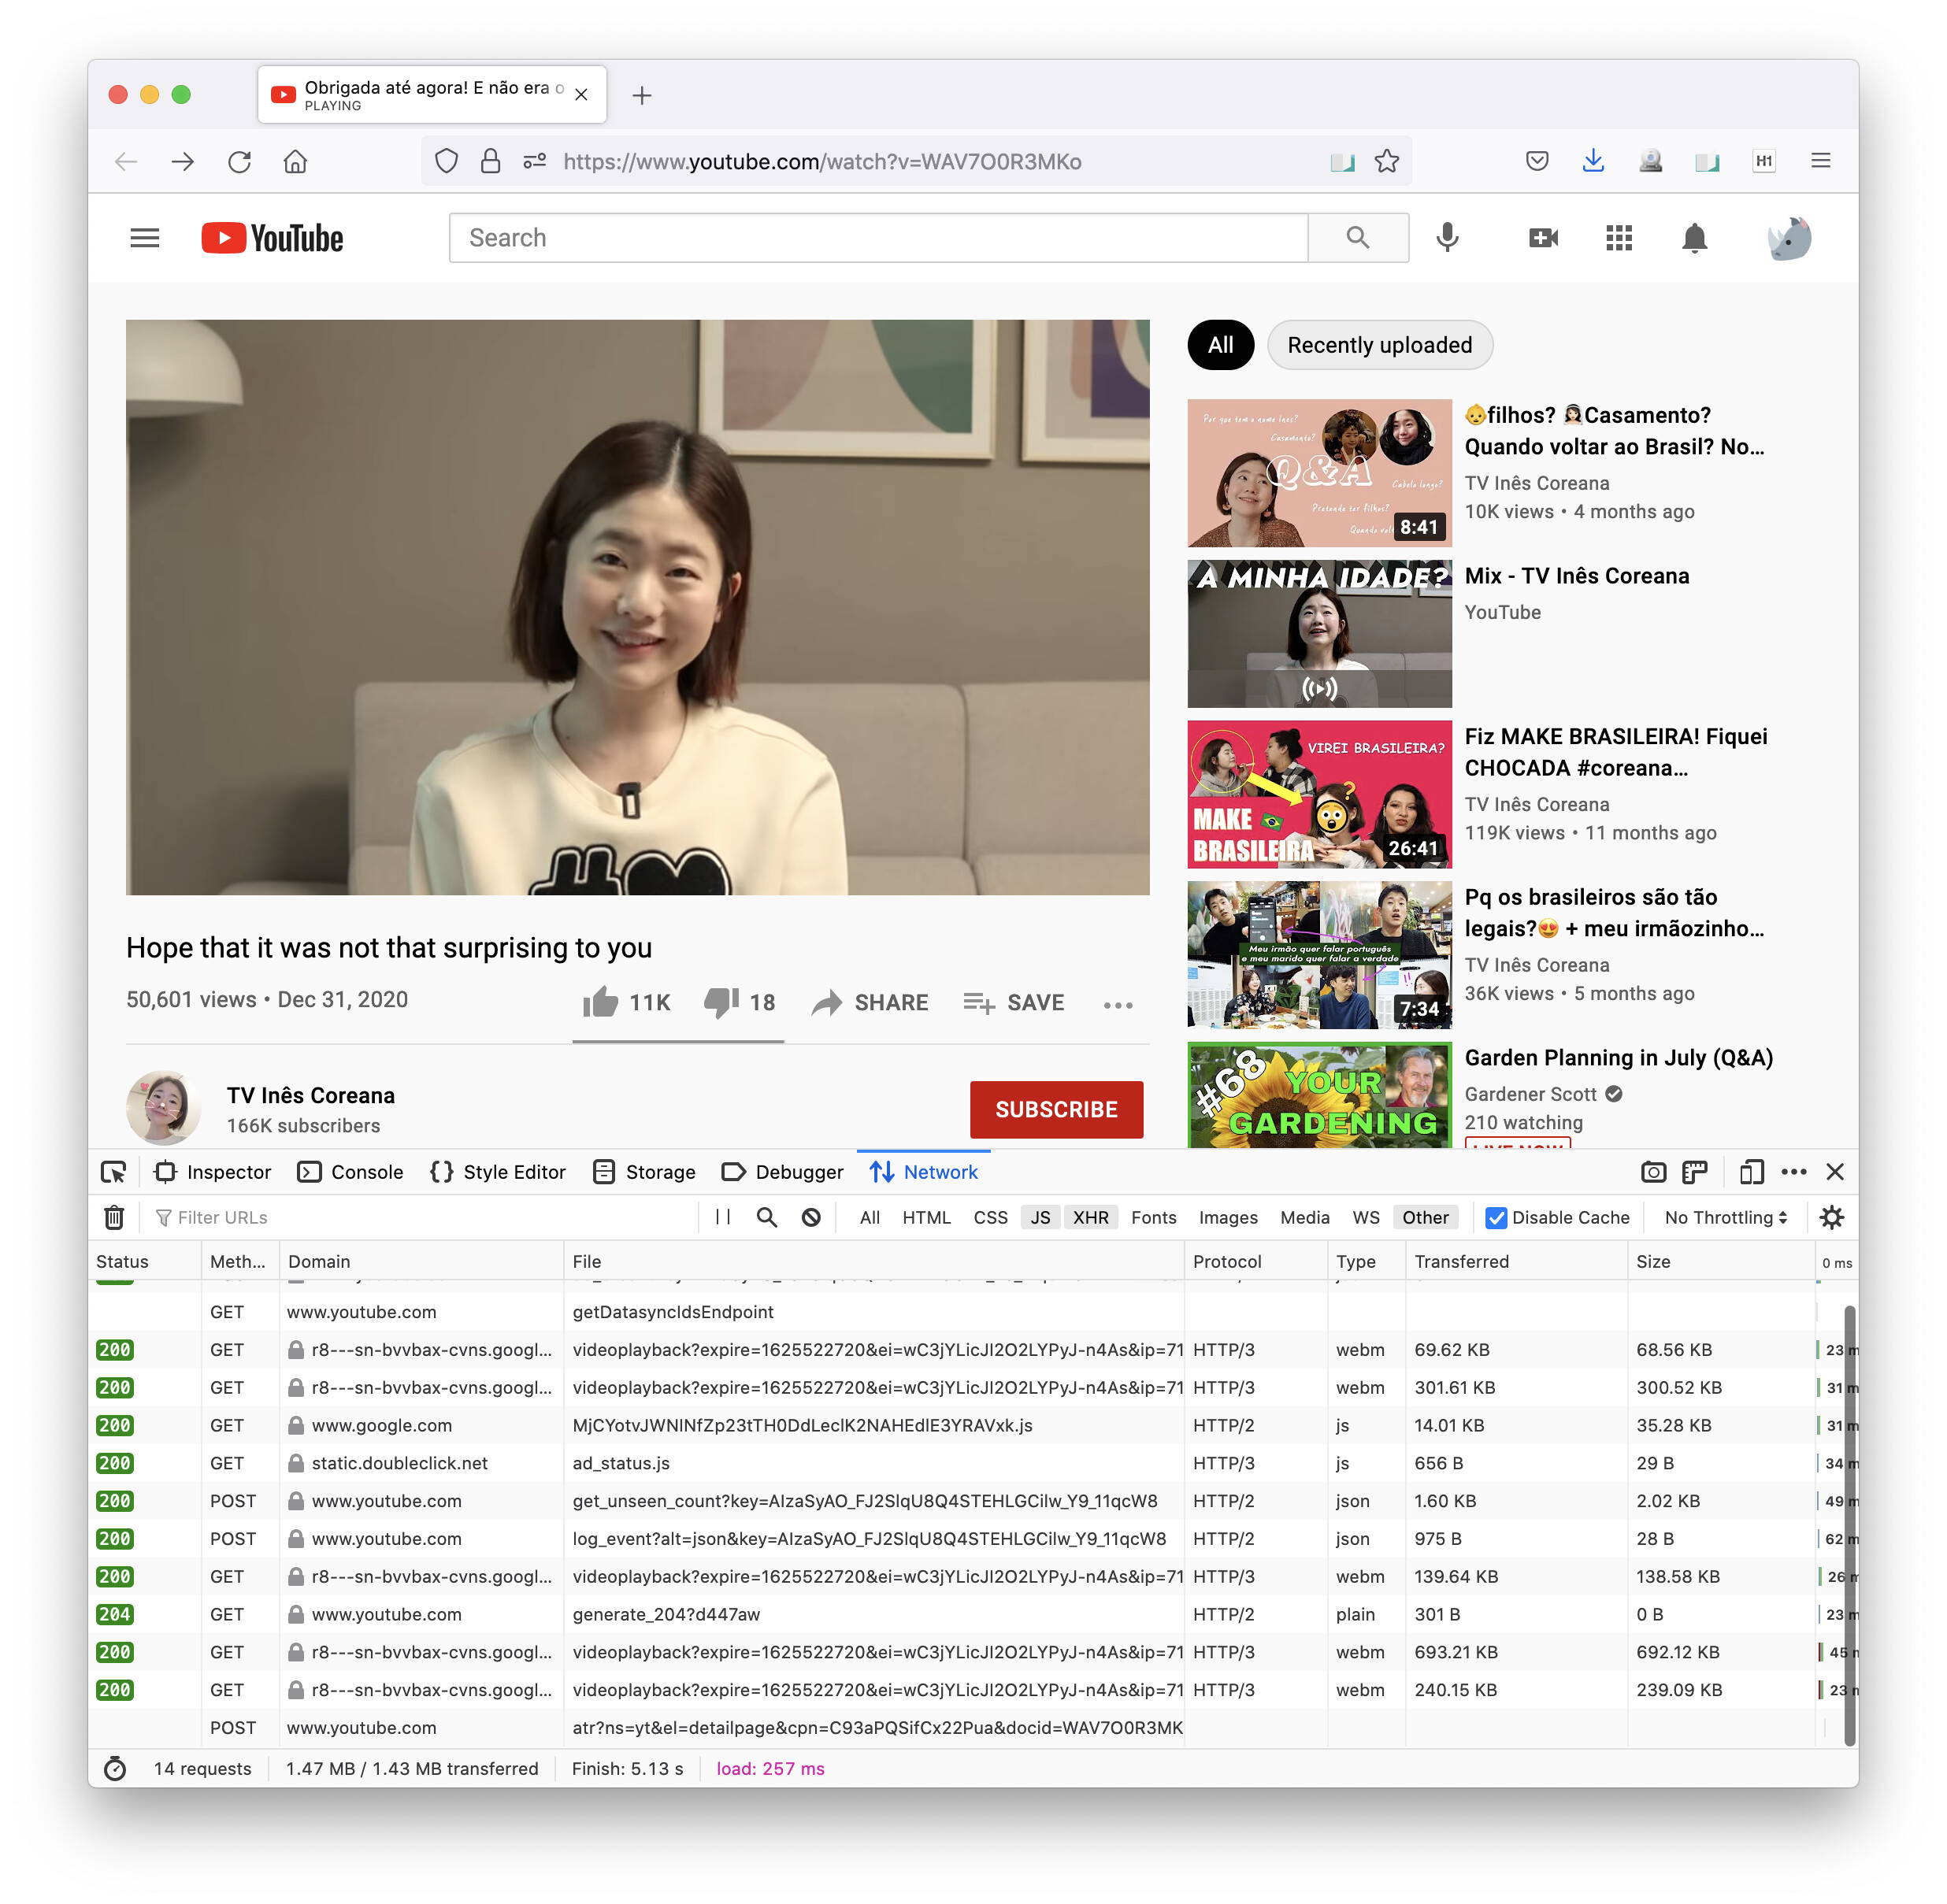Viewport: 1947px width, 1904px height.
Task: Open tracking protection shield panel
Action: (446, 161)
